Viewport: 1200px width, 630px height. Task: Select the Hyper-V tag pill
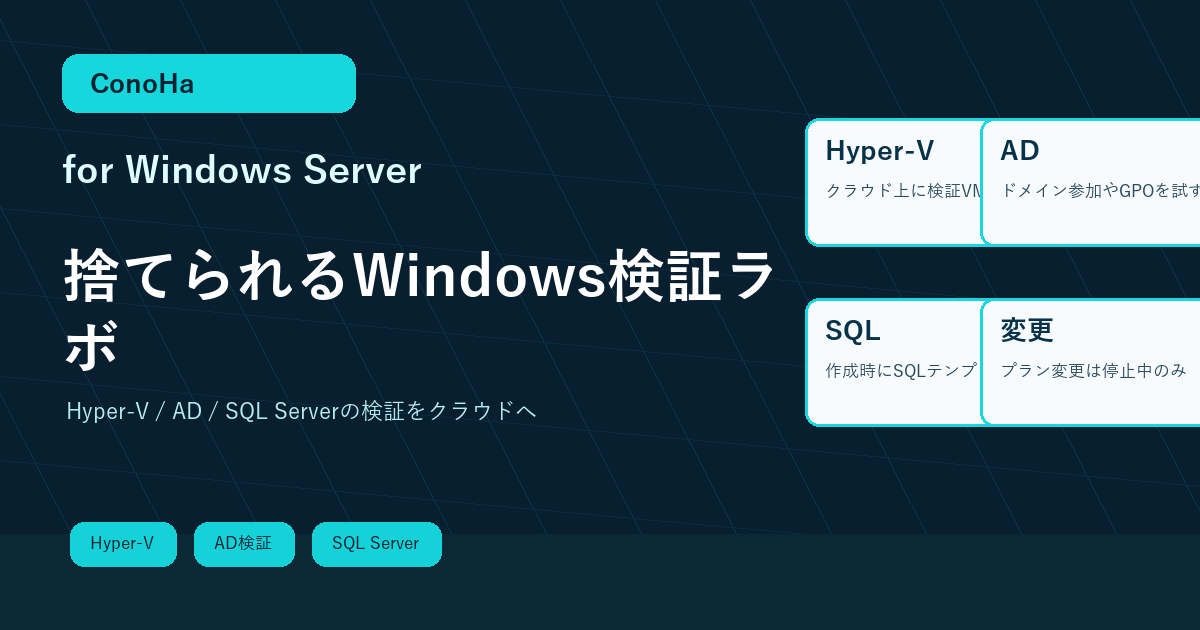tap(123, 544)
